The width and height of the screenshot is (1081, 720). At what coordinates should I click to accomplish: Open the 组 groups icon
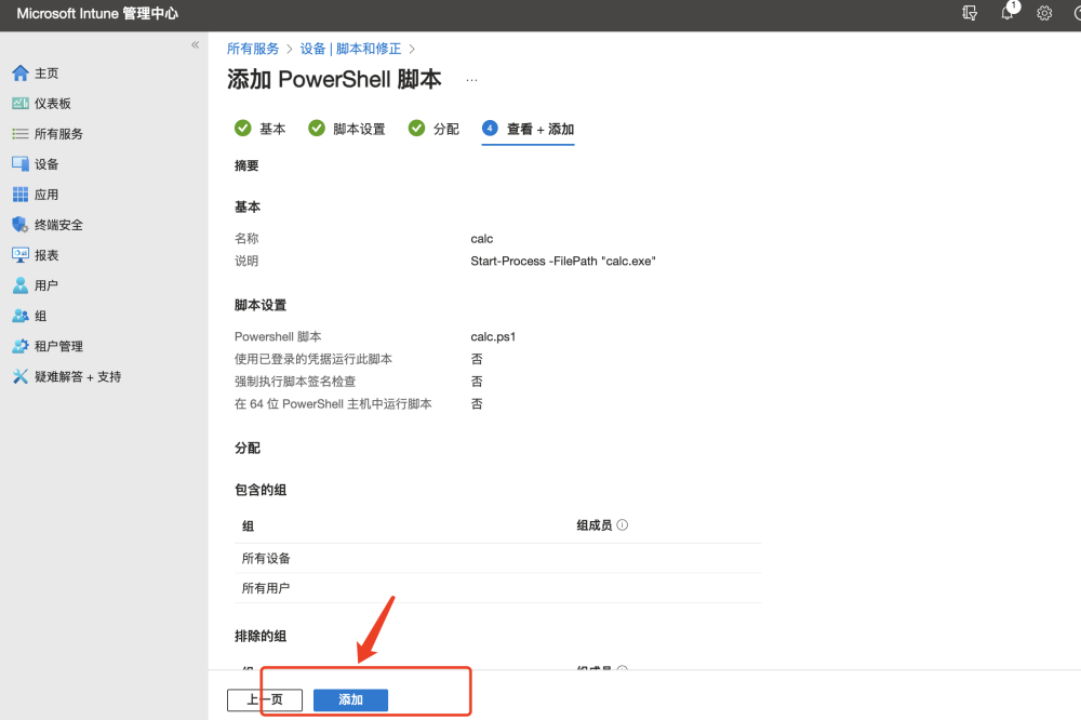(x=21, y=316)
